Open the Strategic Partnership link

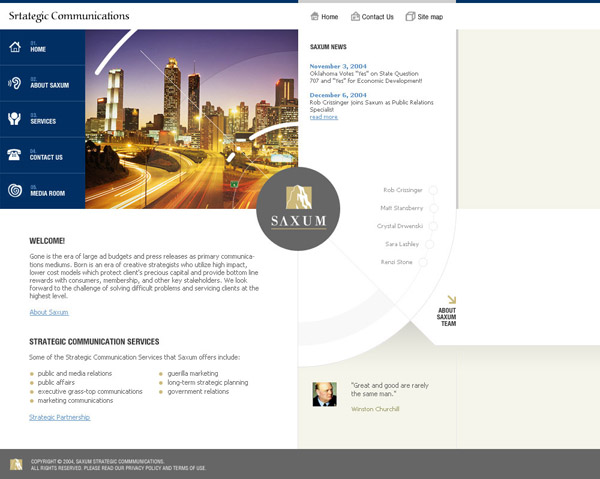coord(59,417)
